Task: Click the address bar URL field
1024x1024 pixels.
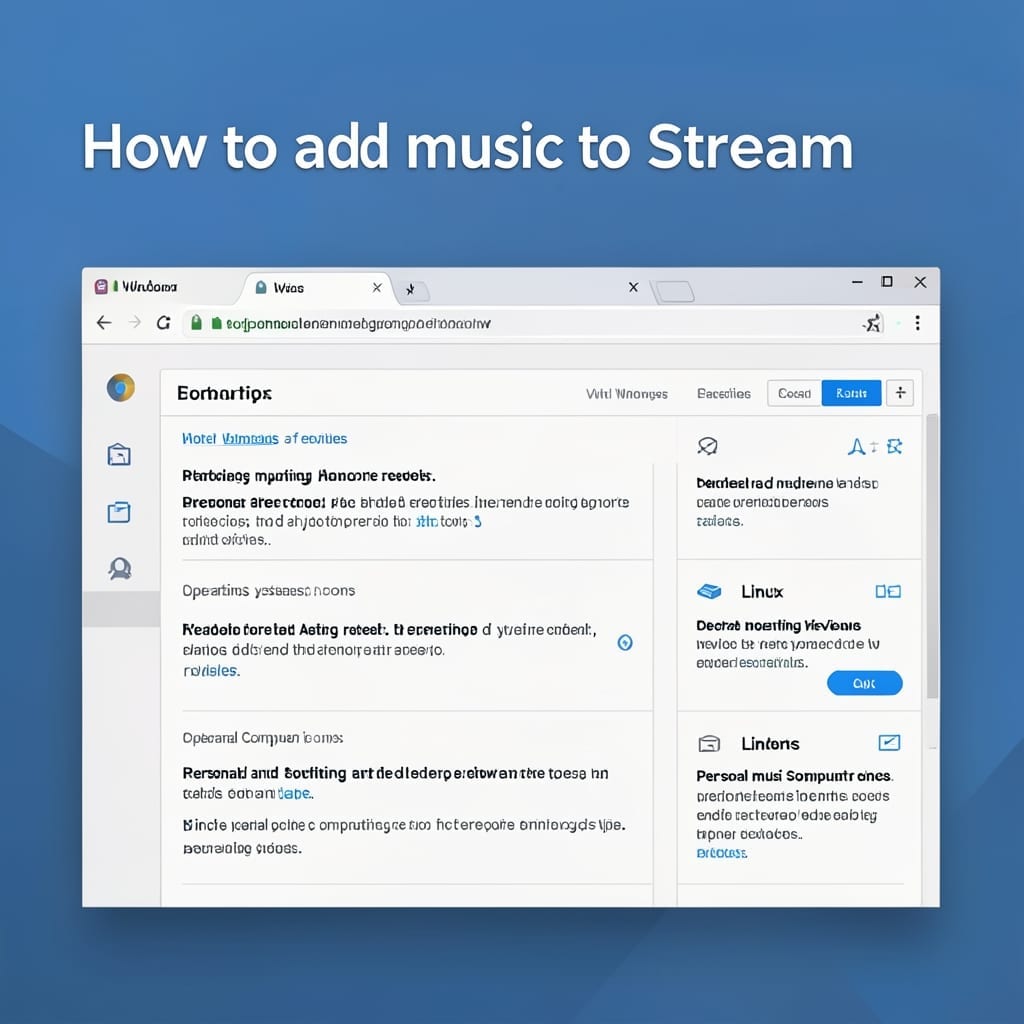Action: 532,323
